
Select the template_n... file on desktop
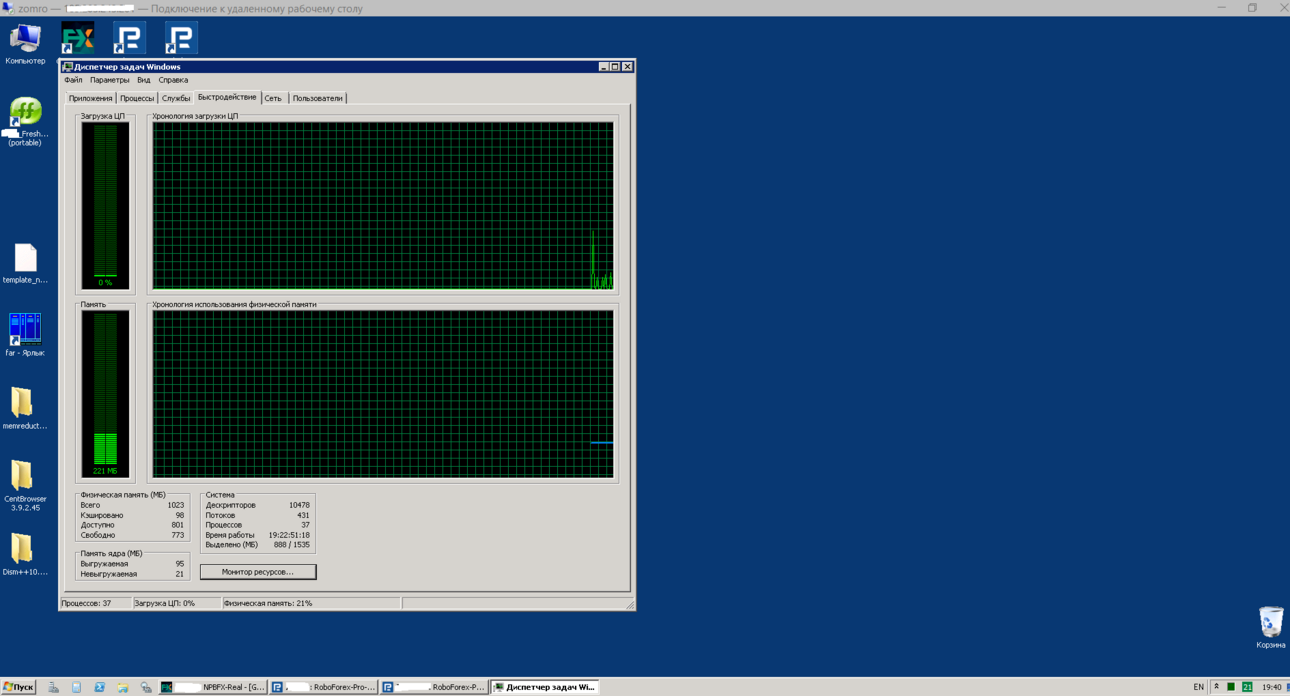[25, 263]
